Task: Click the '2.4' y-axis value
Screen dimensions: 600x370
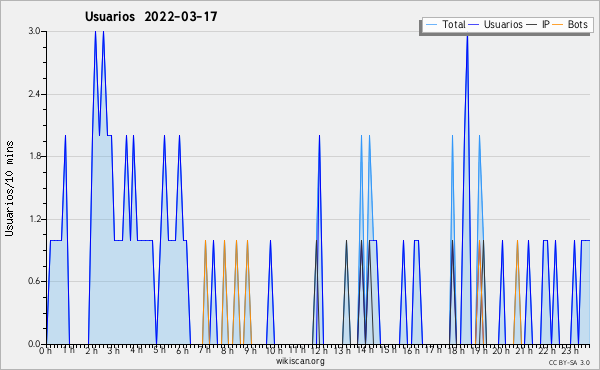Action: [x=35, y=94]
